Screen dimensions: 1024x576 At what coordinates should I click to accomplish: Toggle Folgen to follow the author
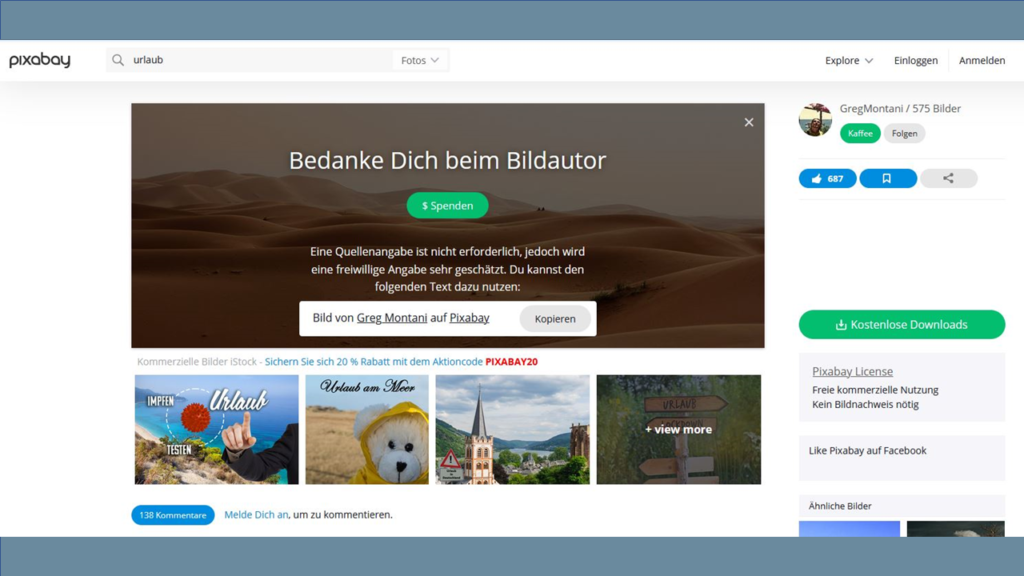point(904,133)
